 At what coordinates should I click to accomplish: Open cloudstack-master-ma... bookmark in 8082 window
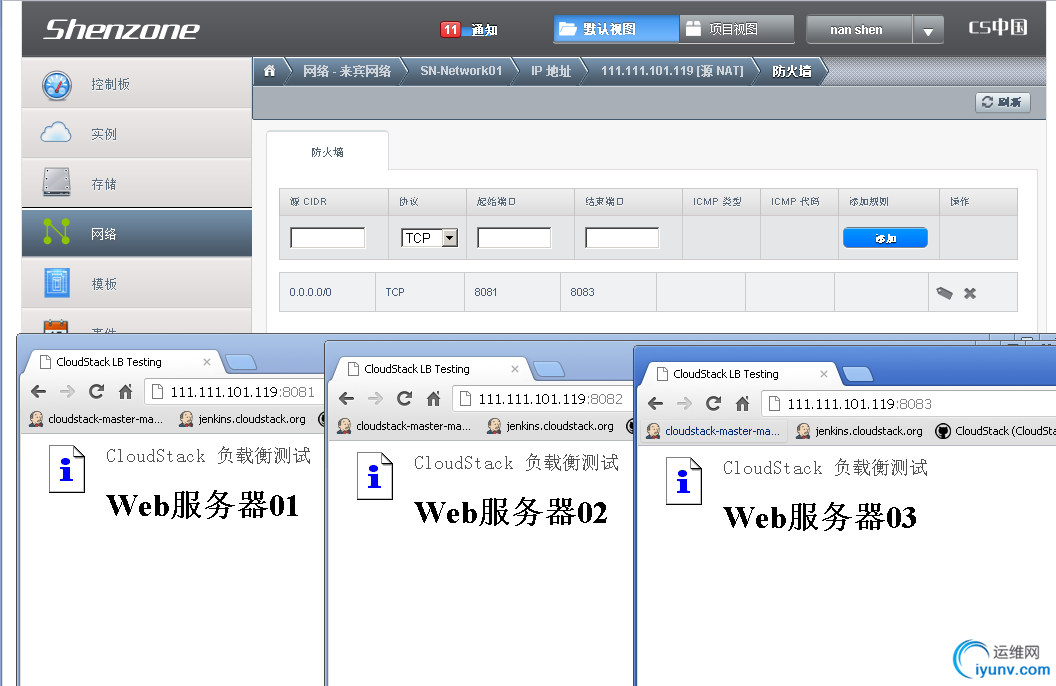[x=403, y=426]
